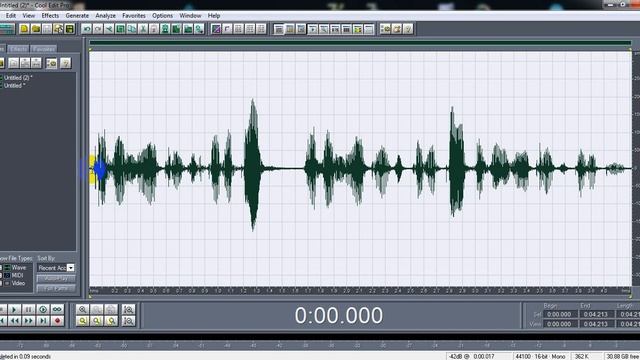This screenshot has height=360, width=640.
Task: Open a file with the folder toolbar icon
Action: [36, 29]
